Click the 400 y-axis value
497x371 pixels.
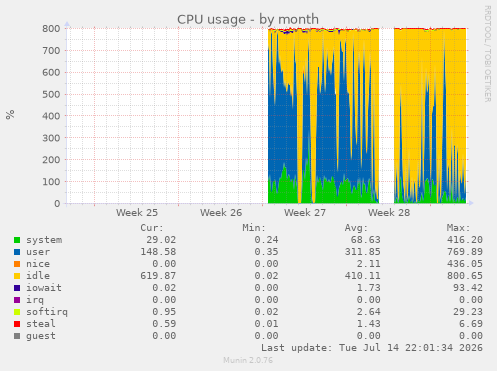51,116
